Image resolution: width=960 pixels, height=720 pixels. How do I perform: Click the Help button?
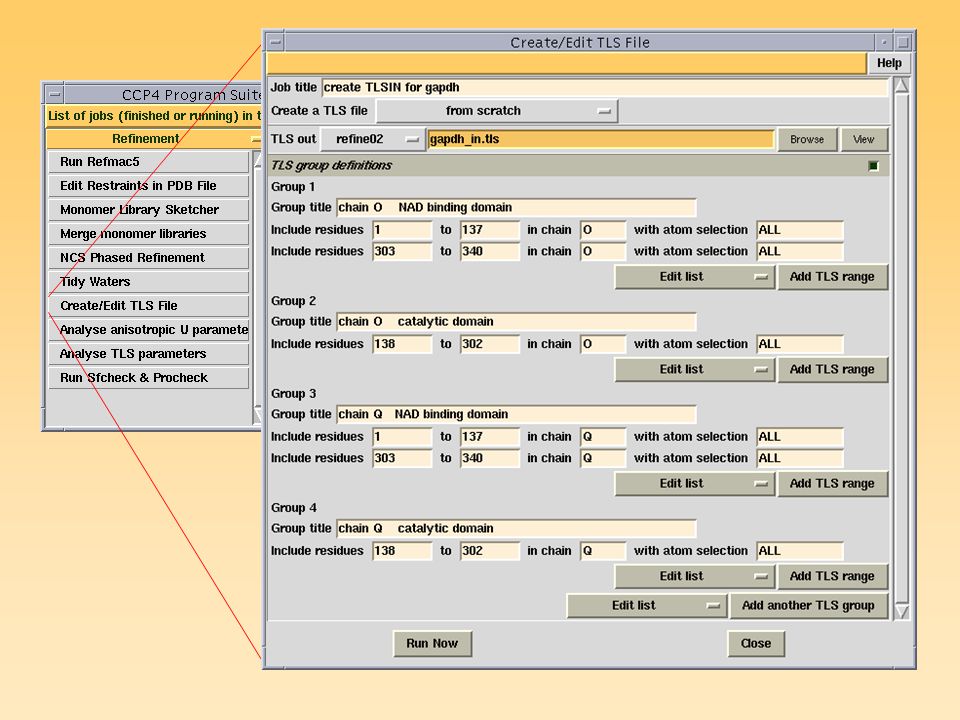coord(888,63)
